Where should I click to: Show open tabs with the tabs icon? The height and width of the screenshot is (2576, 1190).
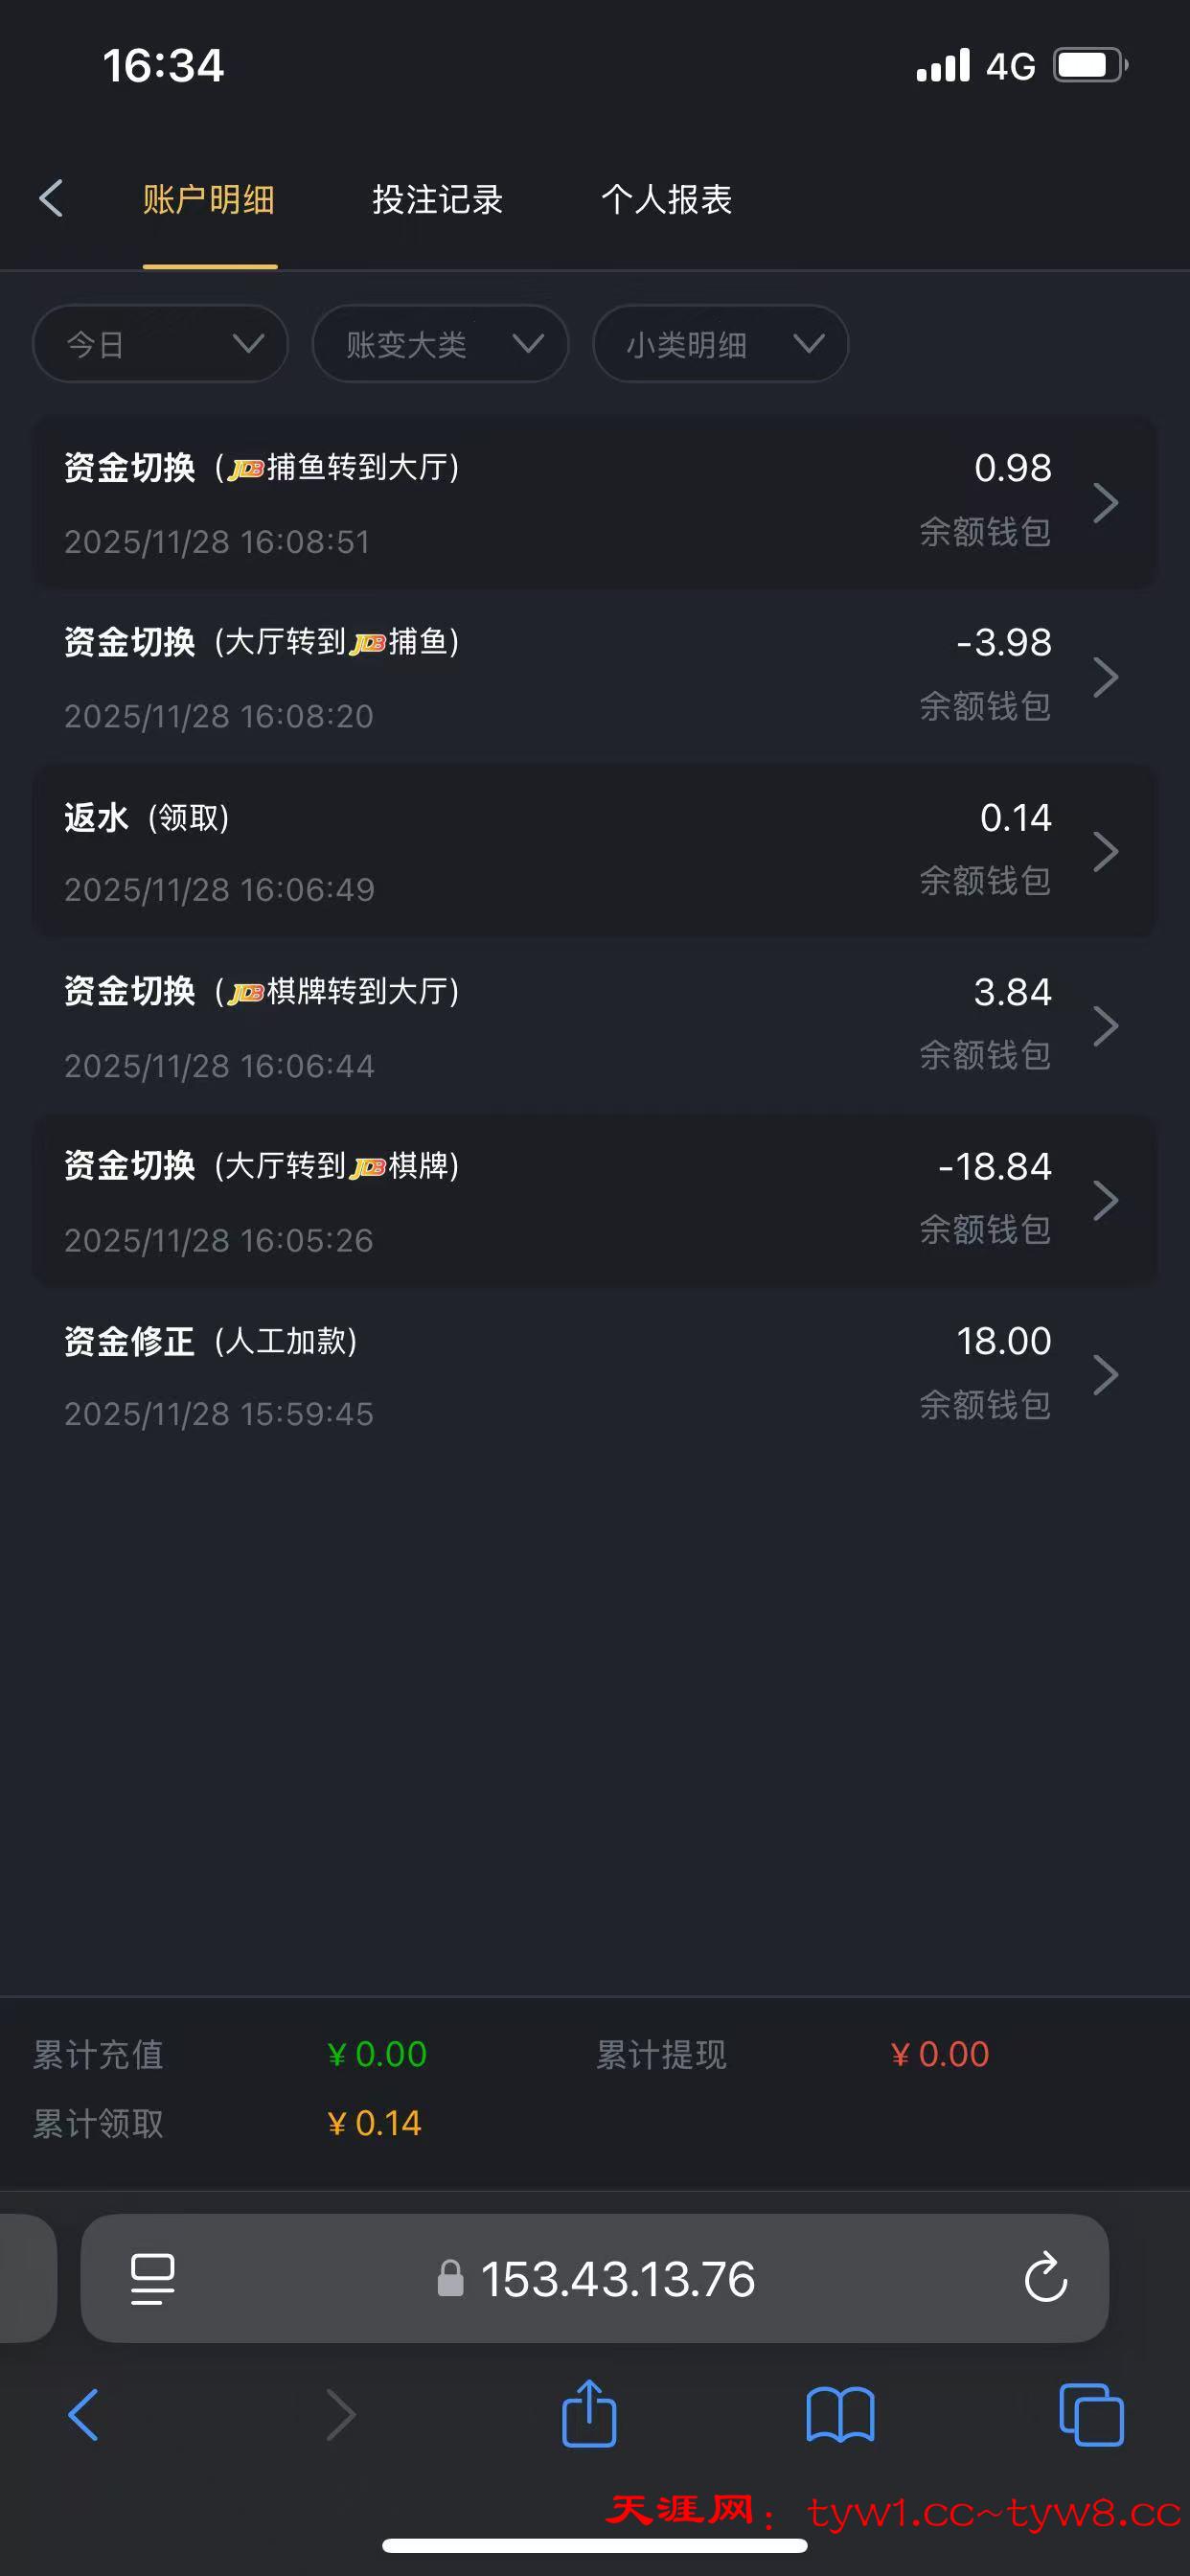(x=1090, y=2414)
